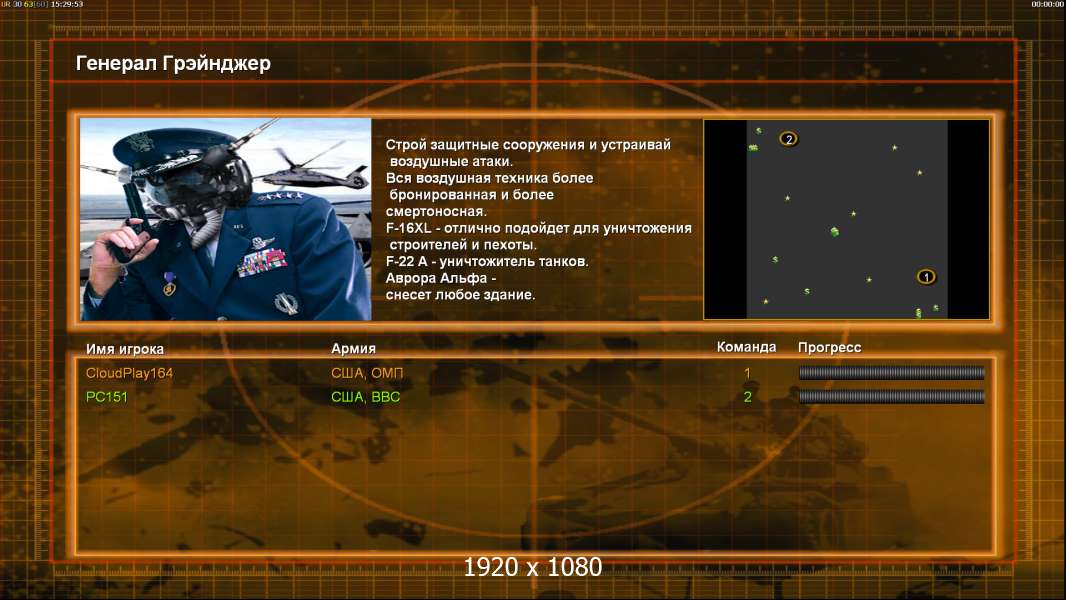Click the bottom-left star on the minimap

[766, 301]
